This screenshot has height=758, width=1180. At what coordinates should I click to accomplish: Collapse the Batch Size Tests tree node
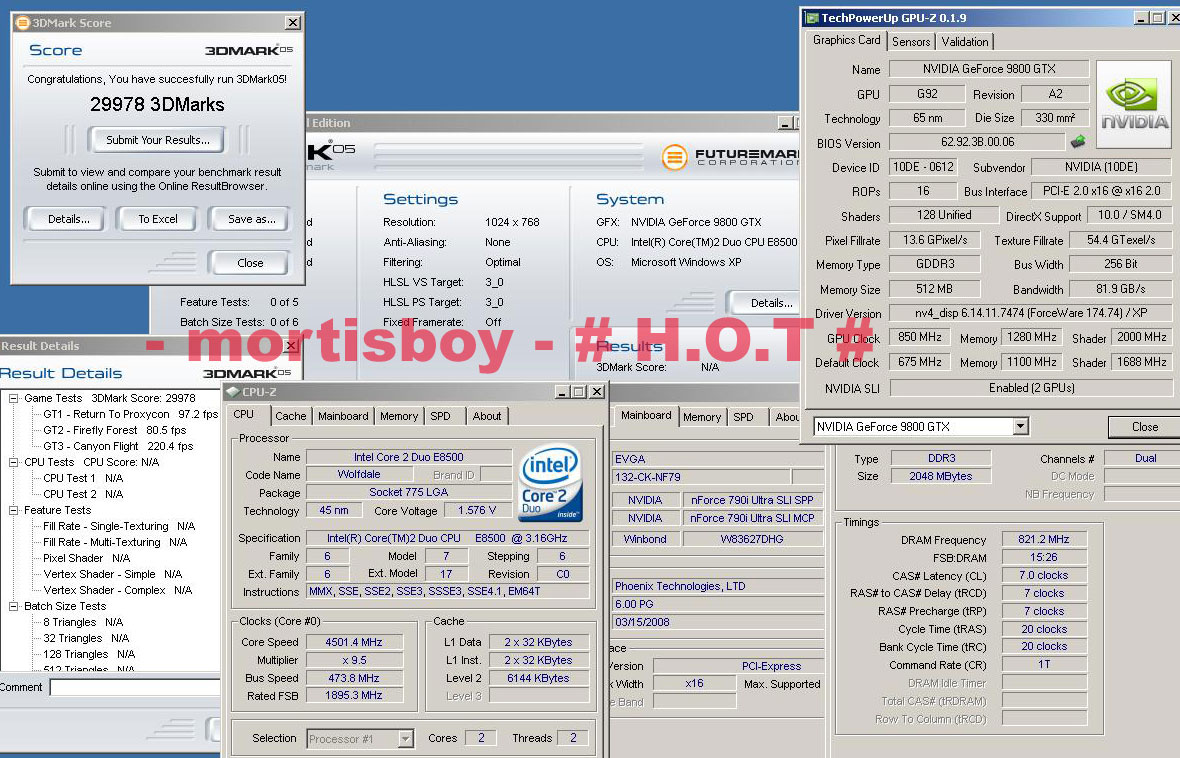click(x=14, y=606)
